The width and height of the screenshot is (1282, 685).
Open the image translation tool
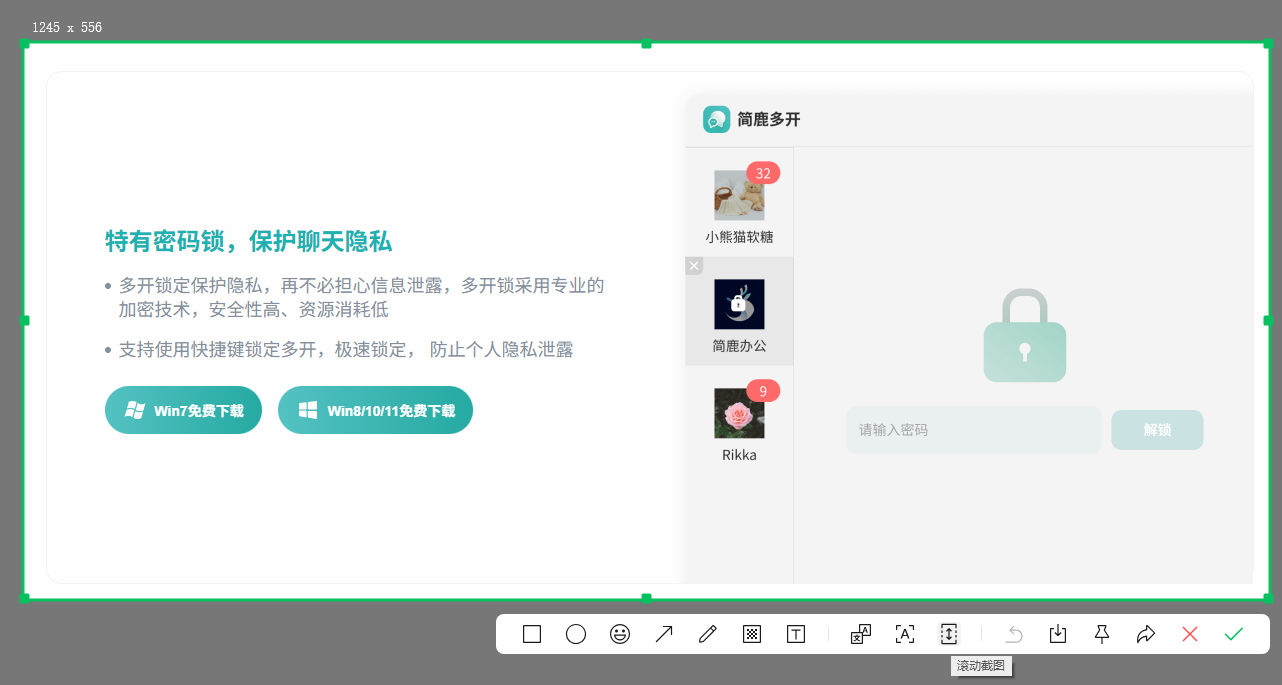point(860,634)
